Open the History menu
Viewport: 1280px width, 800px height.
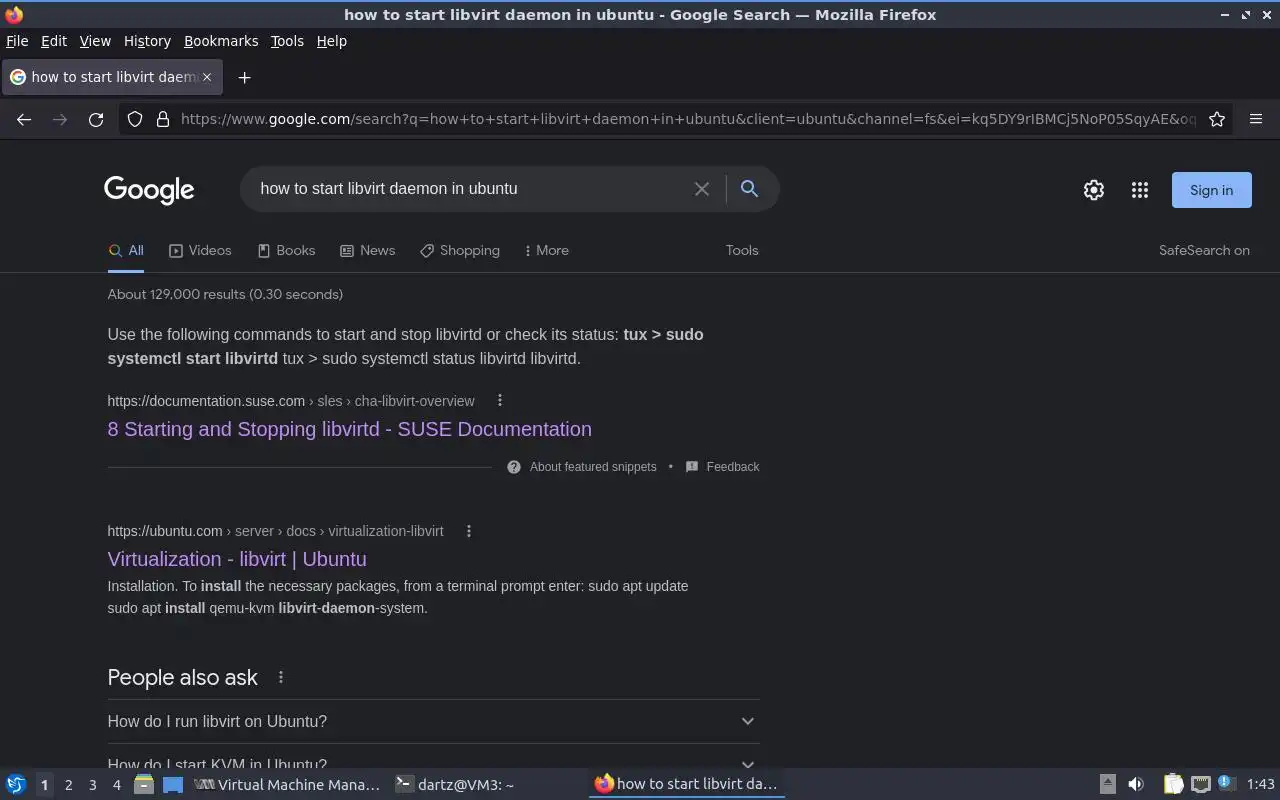click(147, 41)
